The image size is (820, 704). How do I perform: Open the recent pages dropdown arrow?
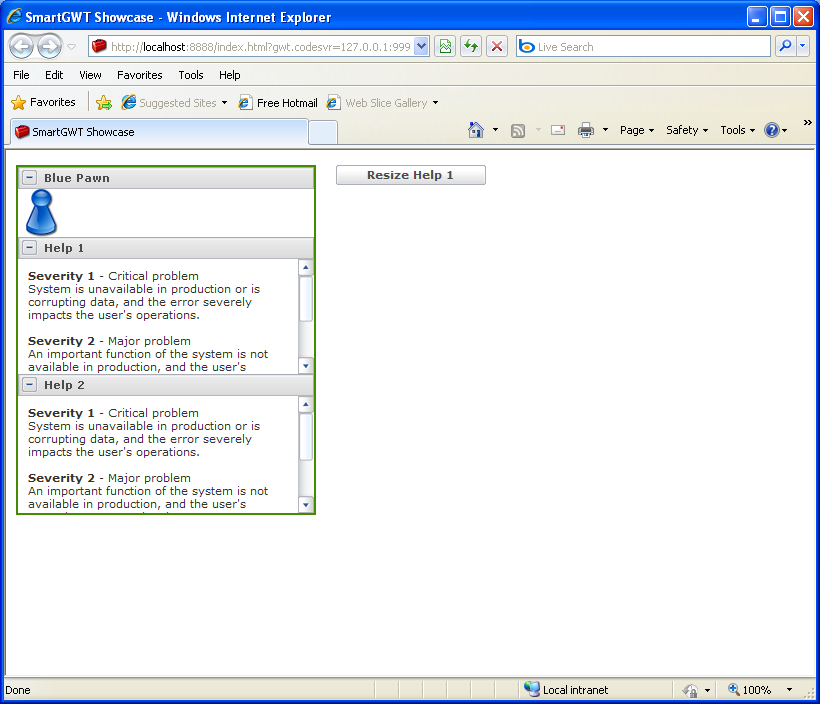pyautogui.click(x=72, y=47)
